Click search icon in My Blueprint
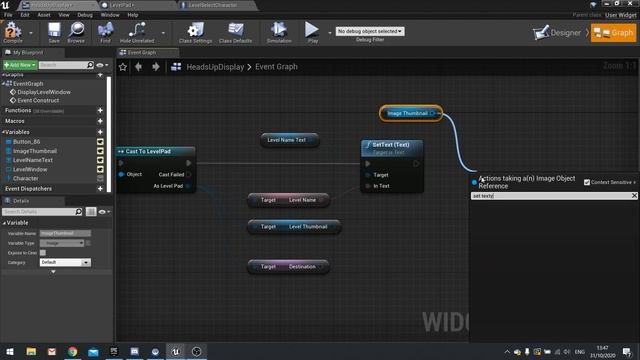This screenshot has height=360, width=640. [x=90, y=65]
